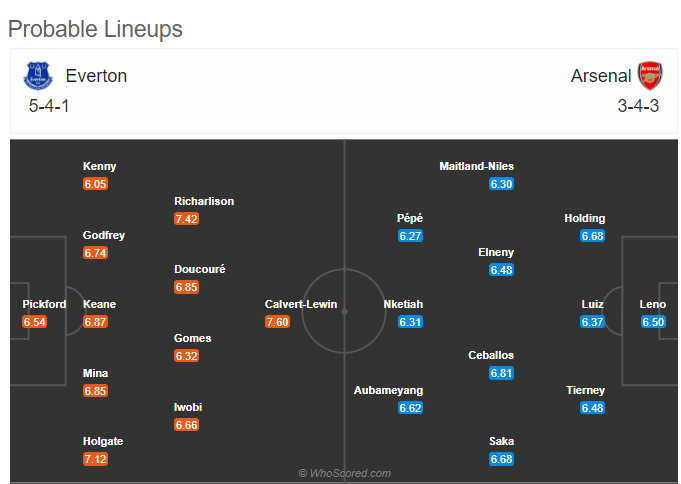Screen dimensions: 681x484
Task: Click Holgate's 7.12 rating badge
Action: coord(96,459)
